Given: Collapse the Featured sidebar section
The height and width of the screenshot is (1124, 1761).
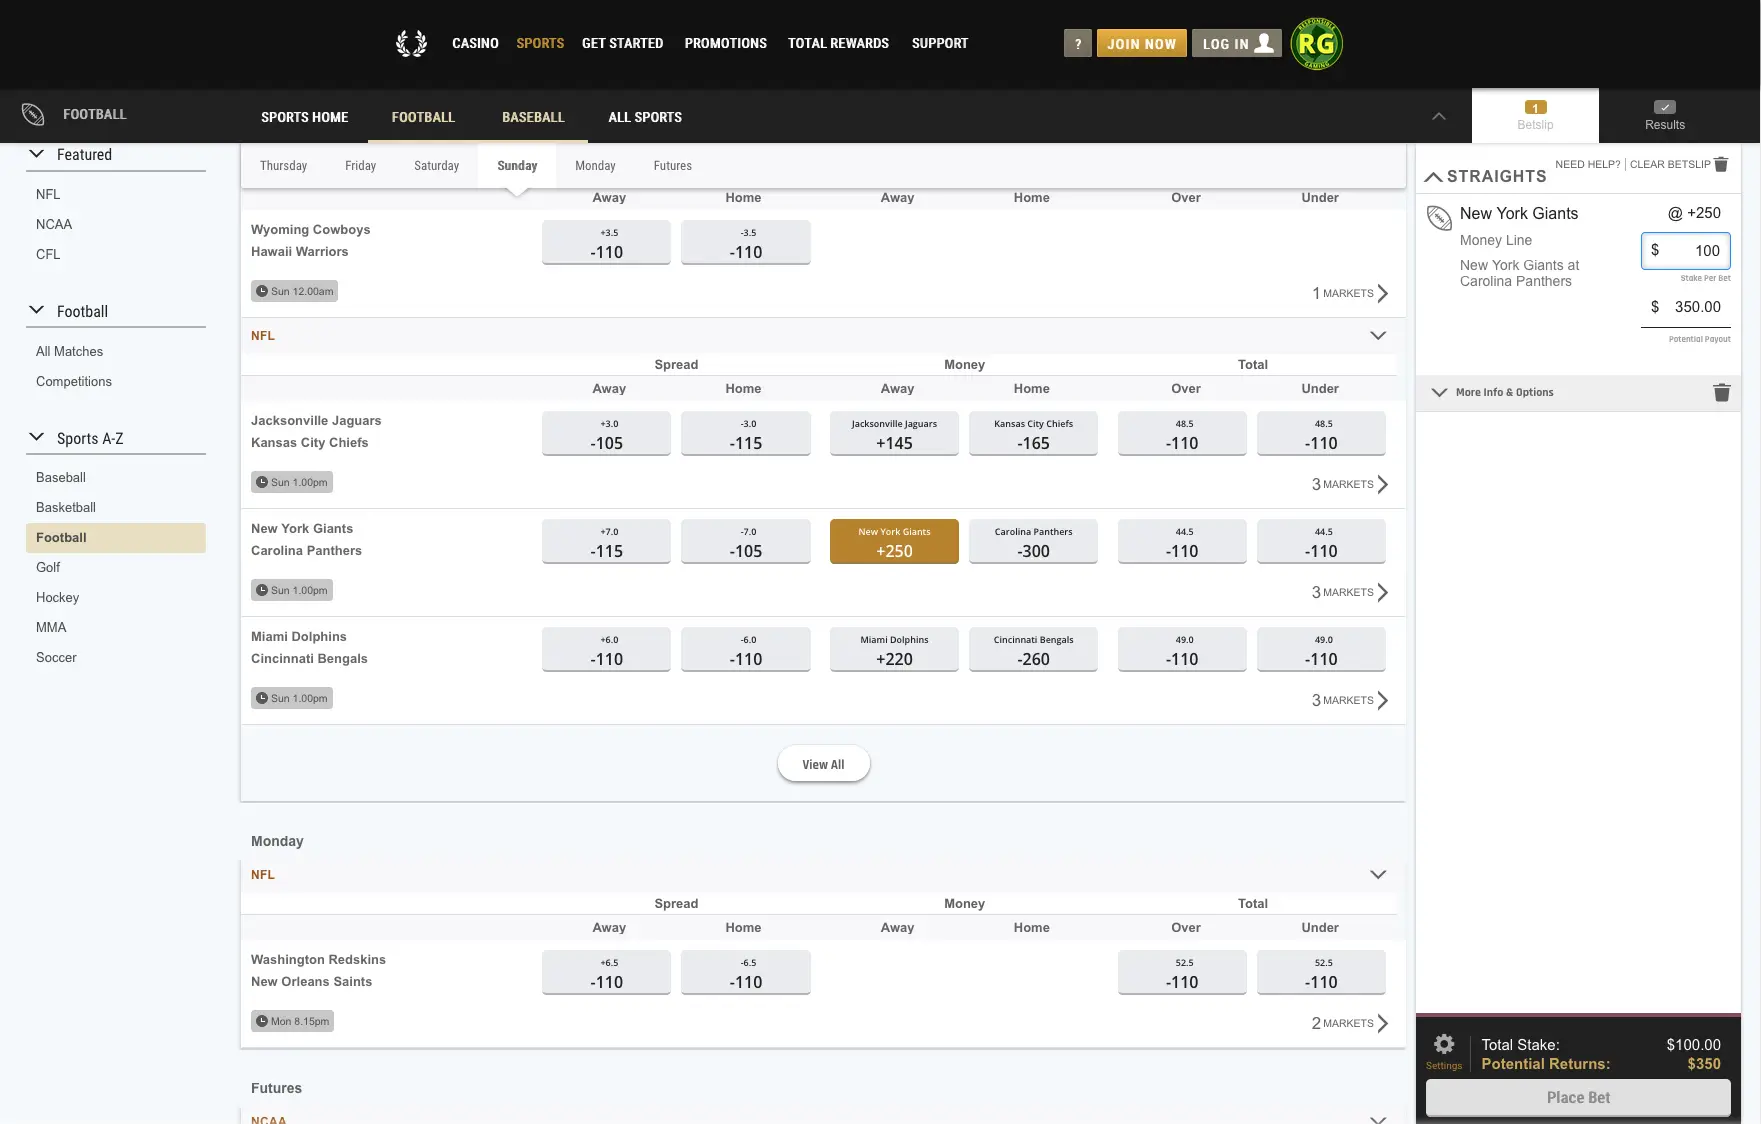Looking at the screenshot, I should (x=37, y=154).
